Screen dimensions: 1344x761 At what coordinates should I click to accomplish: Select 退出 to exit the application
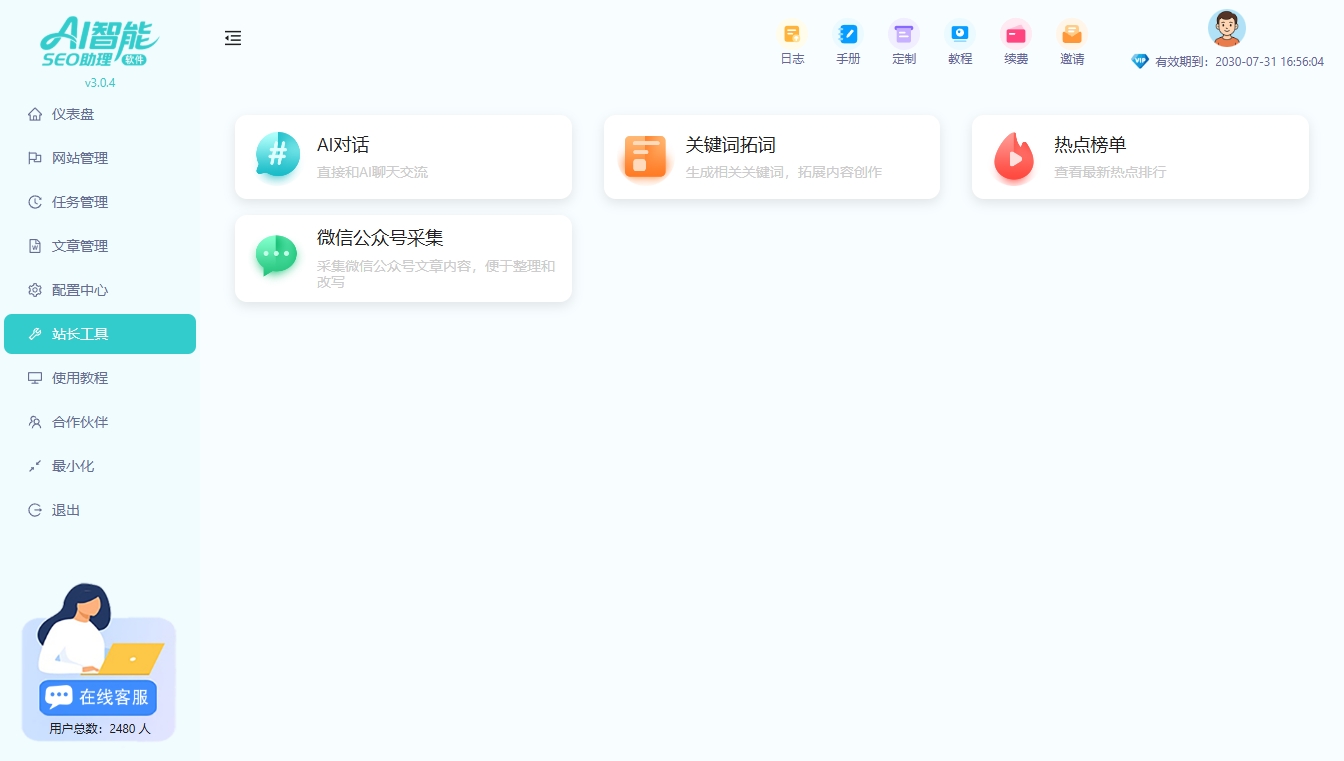68,510
